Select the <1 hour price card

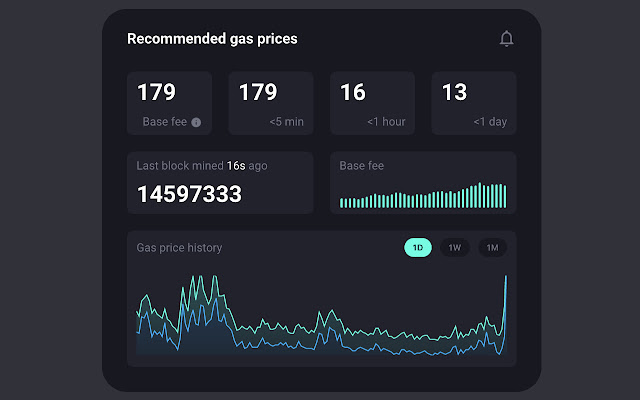coord(373,103)
